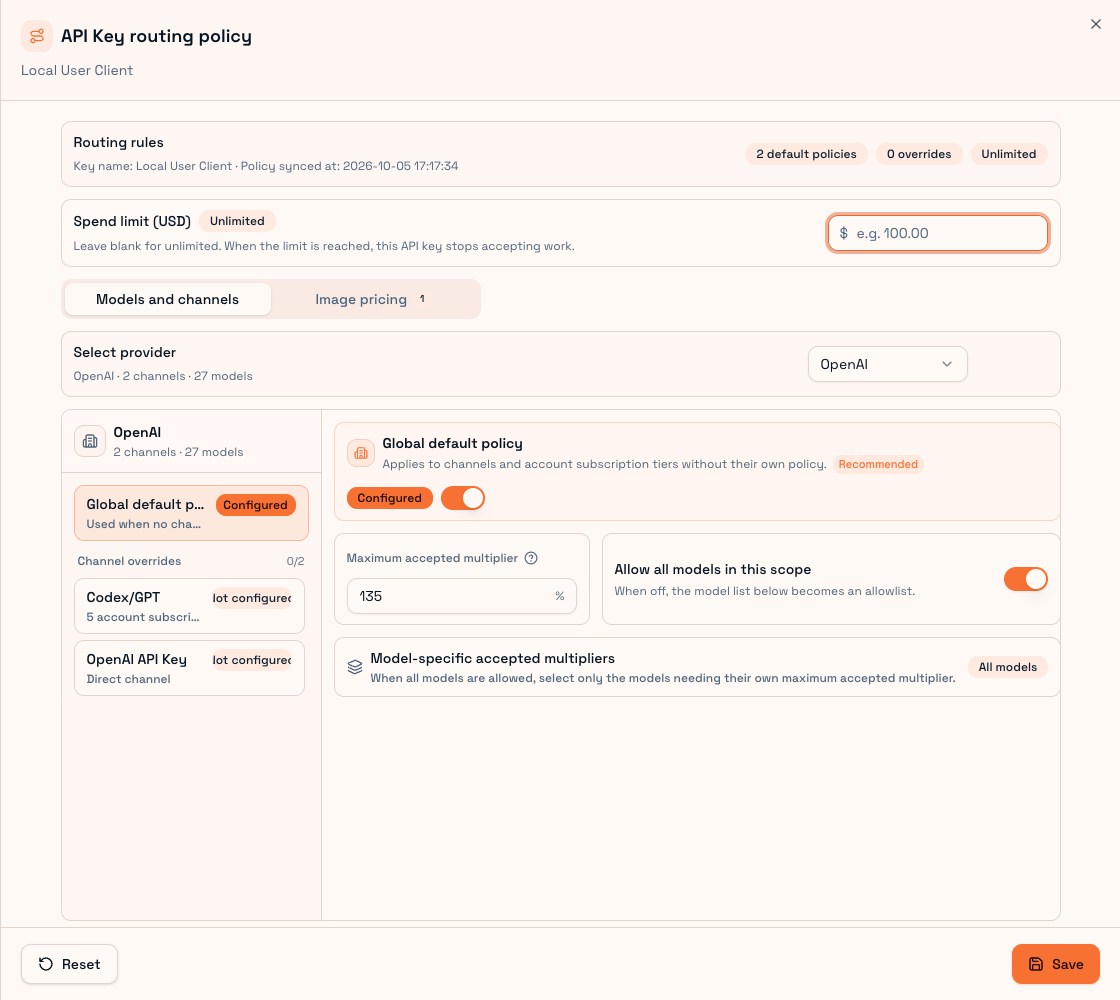Click the Not configured badge on OpenAI API Key
This screenshot has width=1120, height=1000.
point(252,660)
